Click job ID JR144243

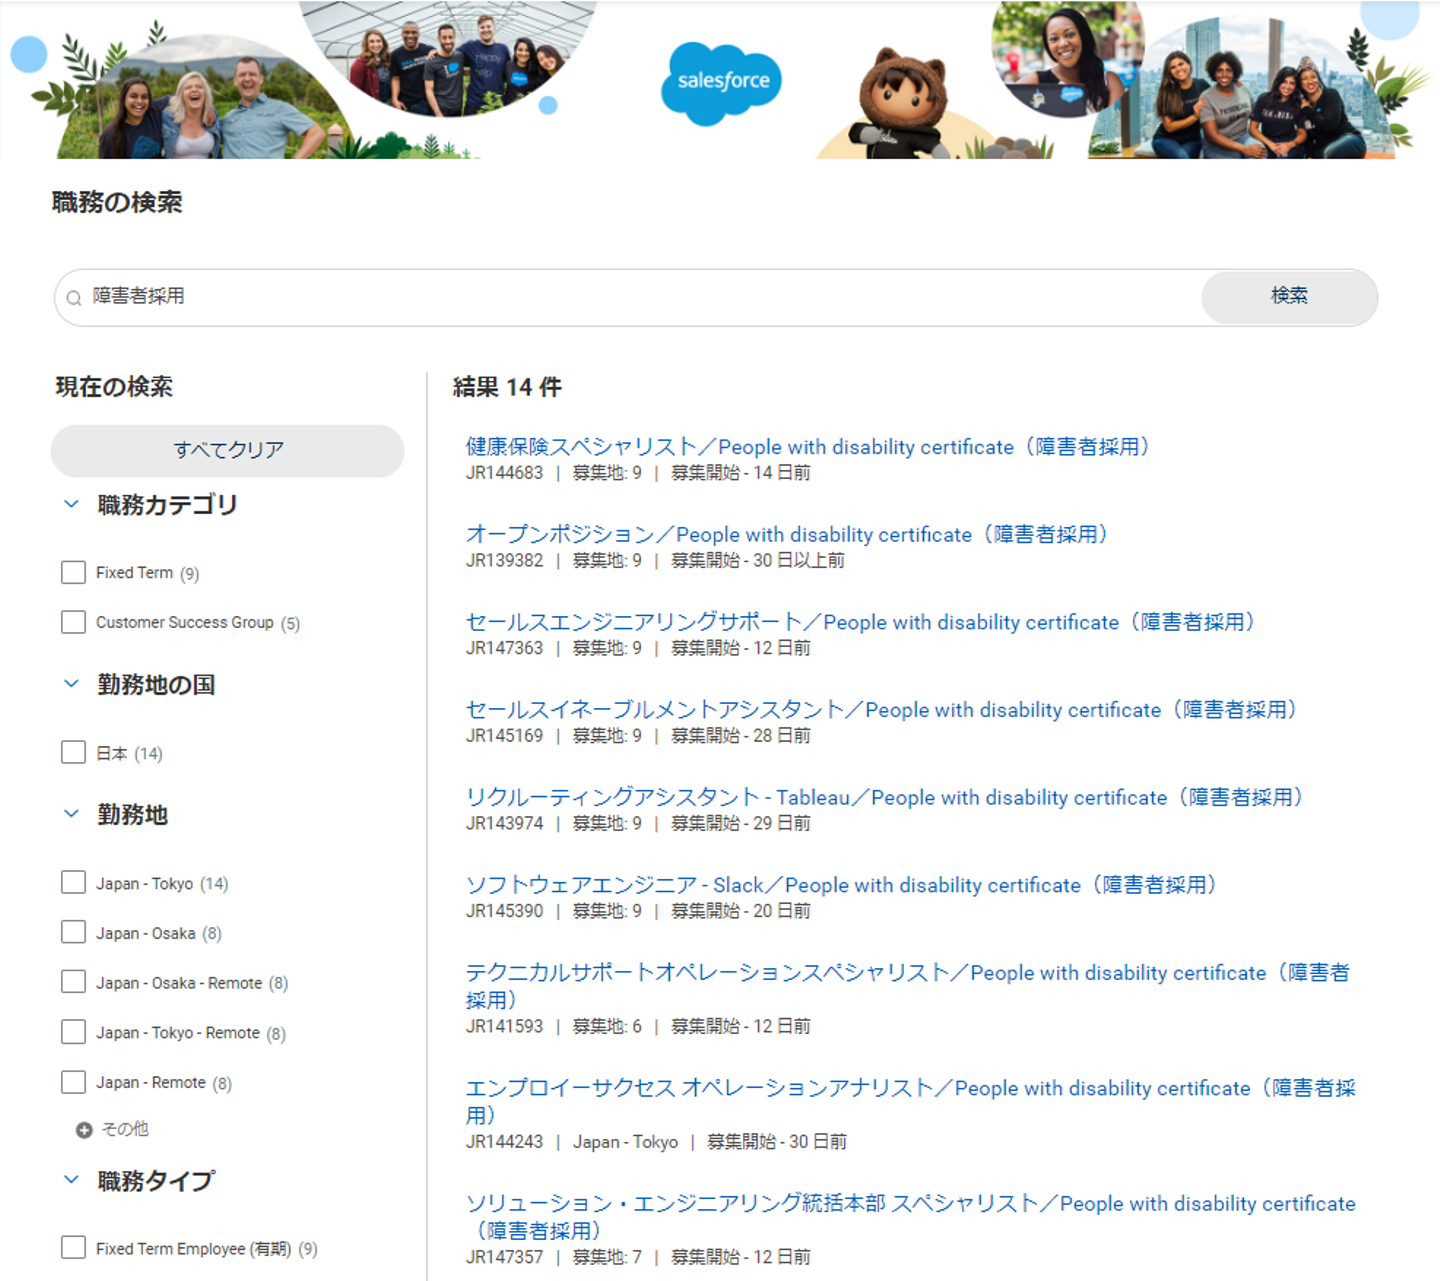(504, 1142)
